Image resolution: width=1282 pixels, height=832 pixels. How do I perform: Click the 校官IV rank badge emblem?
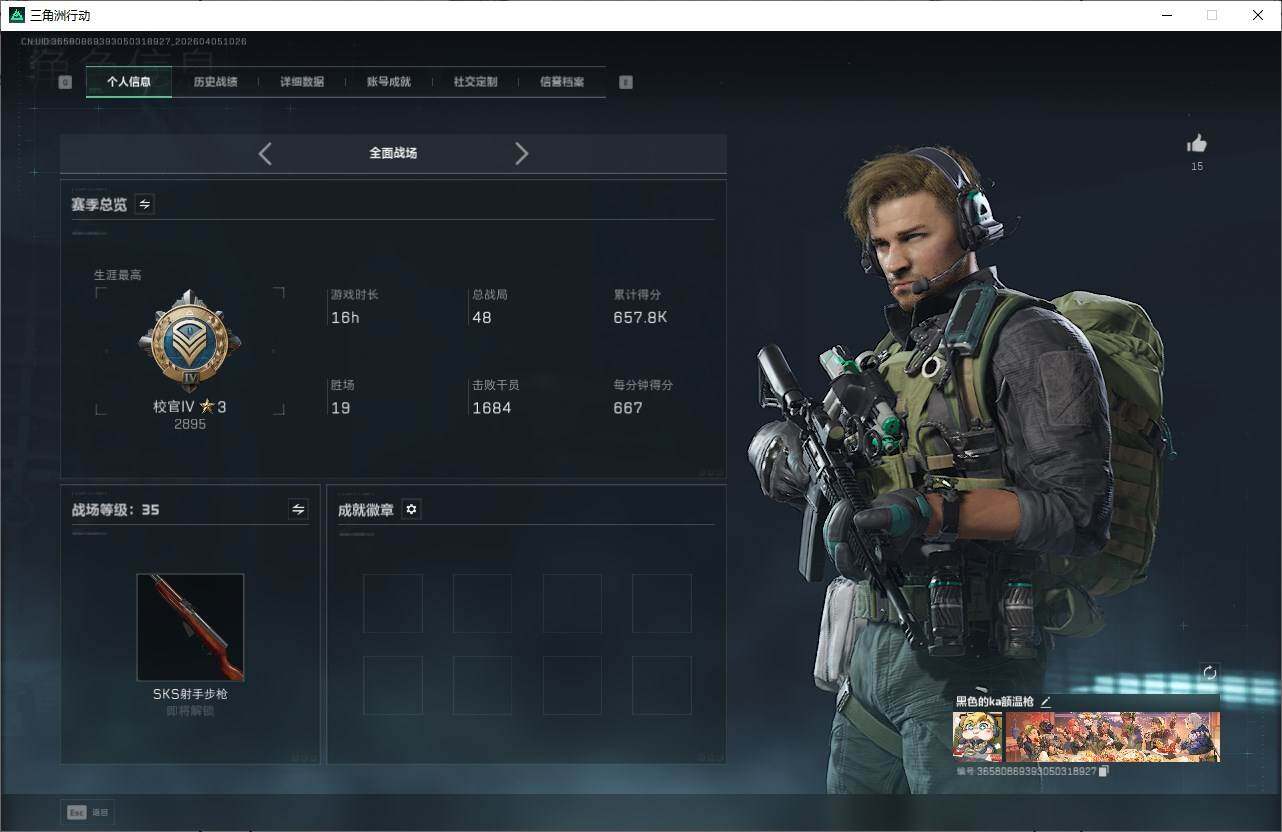point(190,342)
